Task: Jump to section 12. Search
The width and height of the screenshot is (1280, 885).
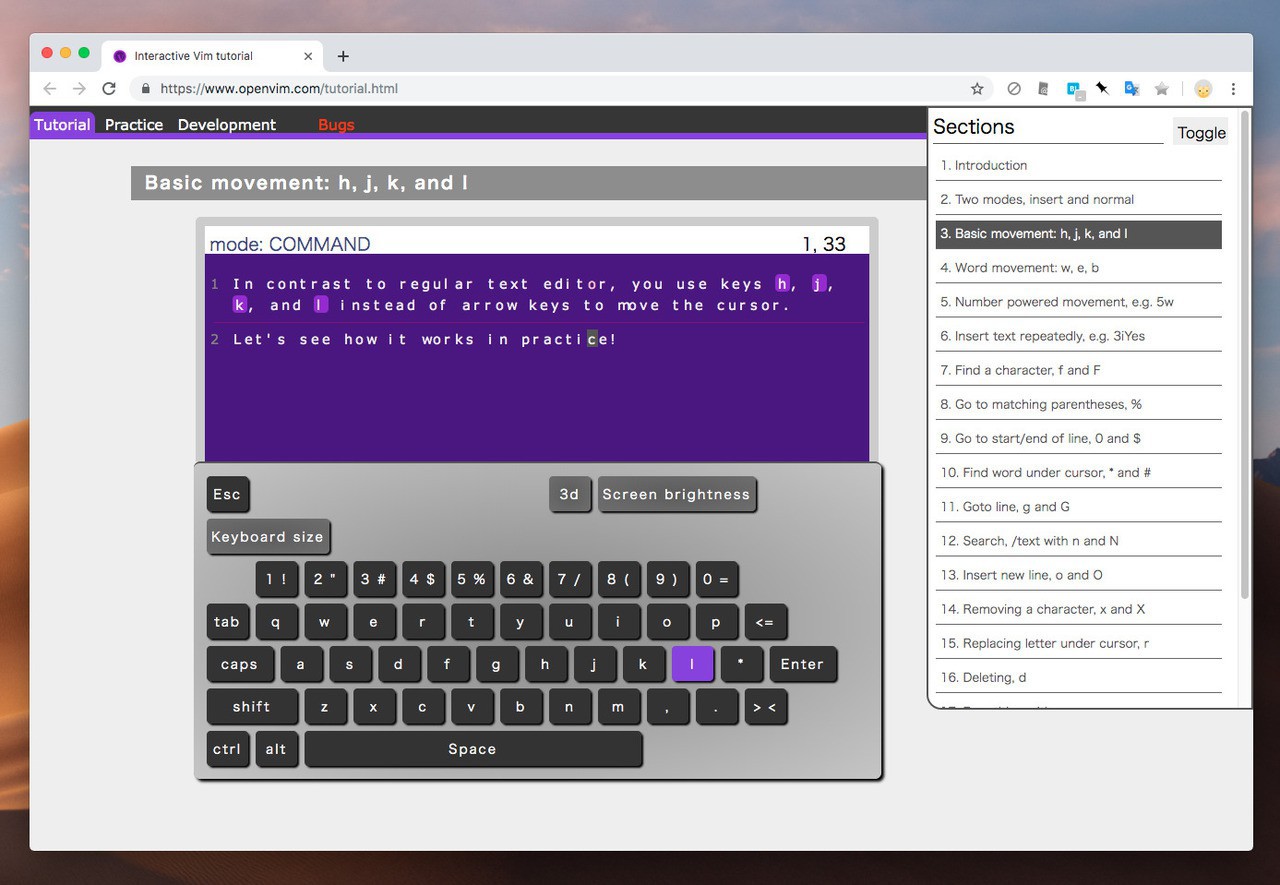Action: pyautogui.click(x=1079, y=540)
